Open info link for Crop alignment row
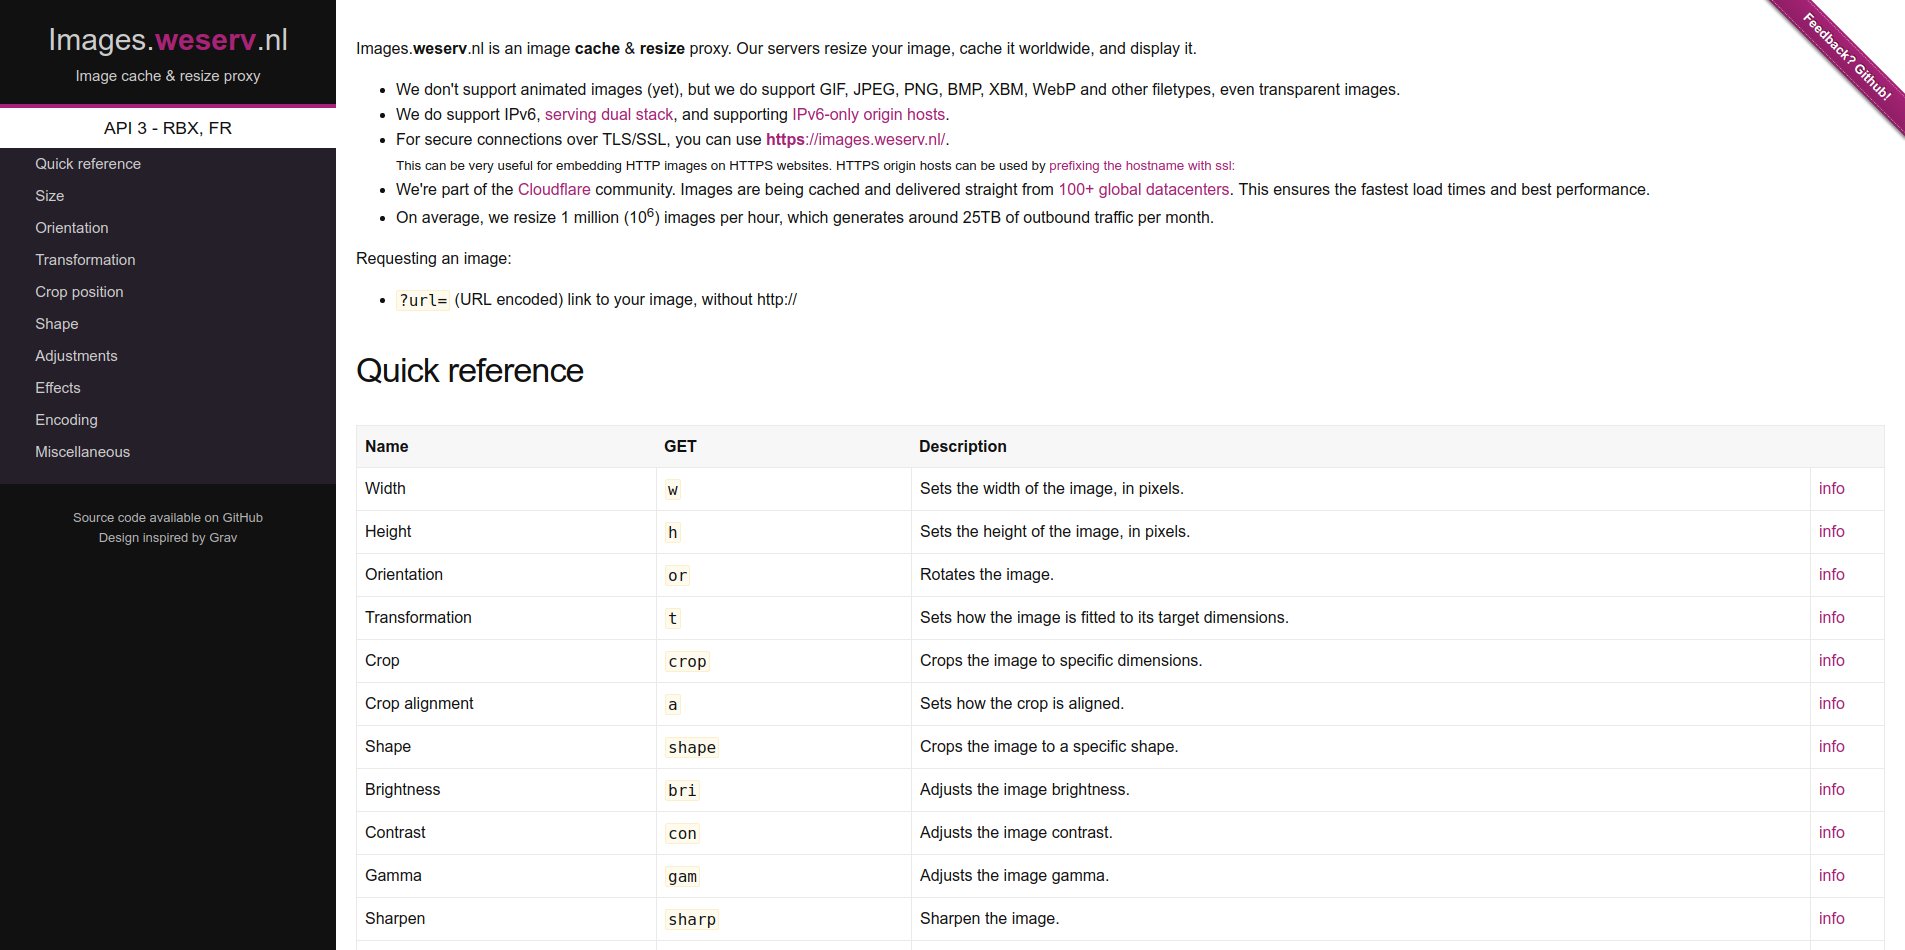The height and width of the screenshot is (950, 1905). (x=1831, y=704)
